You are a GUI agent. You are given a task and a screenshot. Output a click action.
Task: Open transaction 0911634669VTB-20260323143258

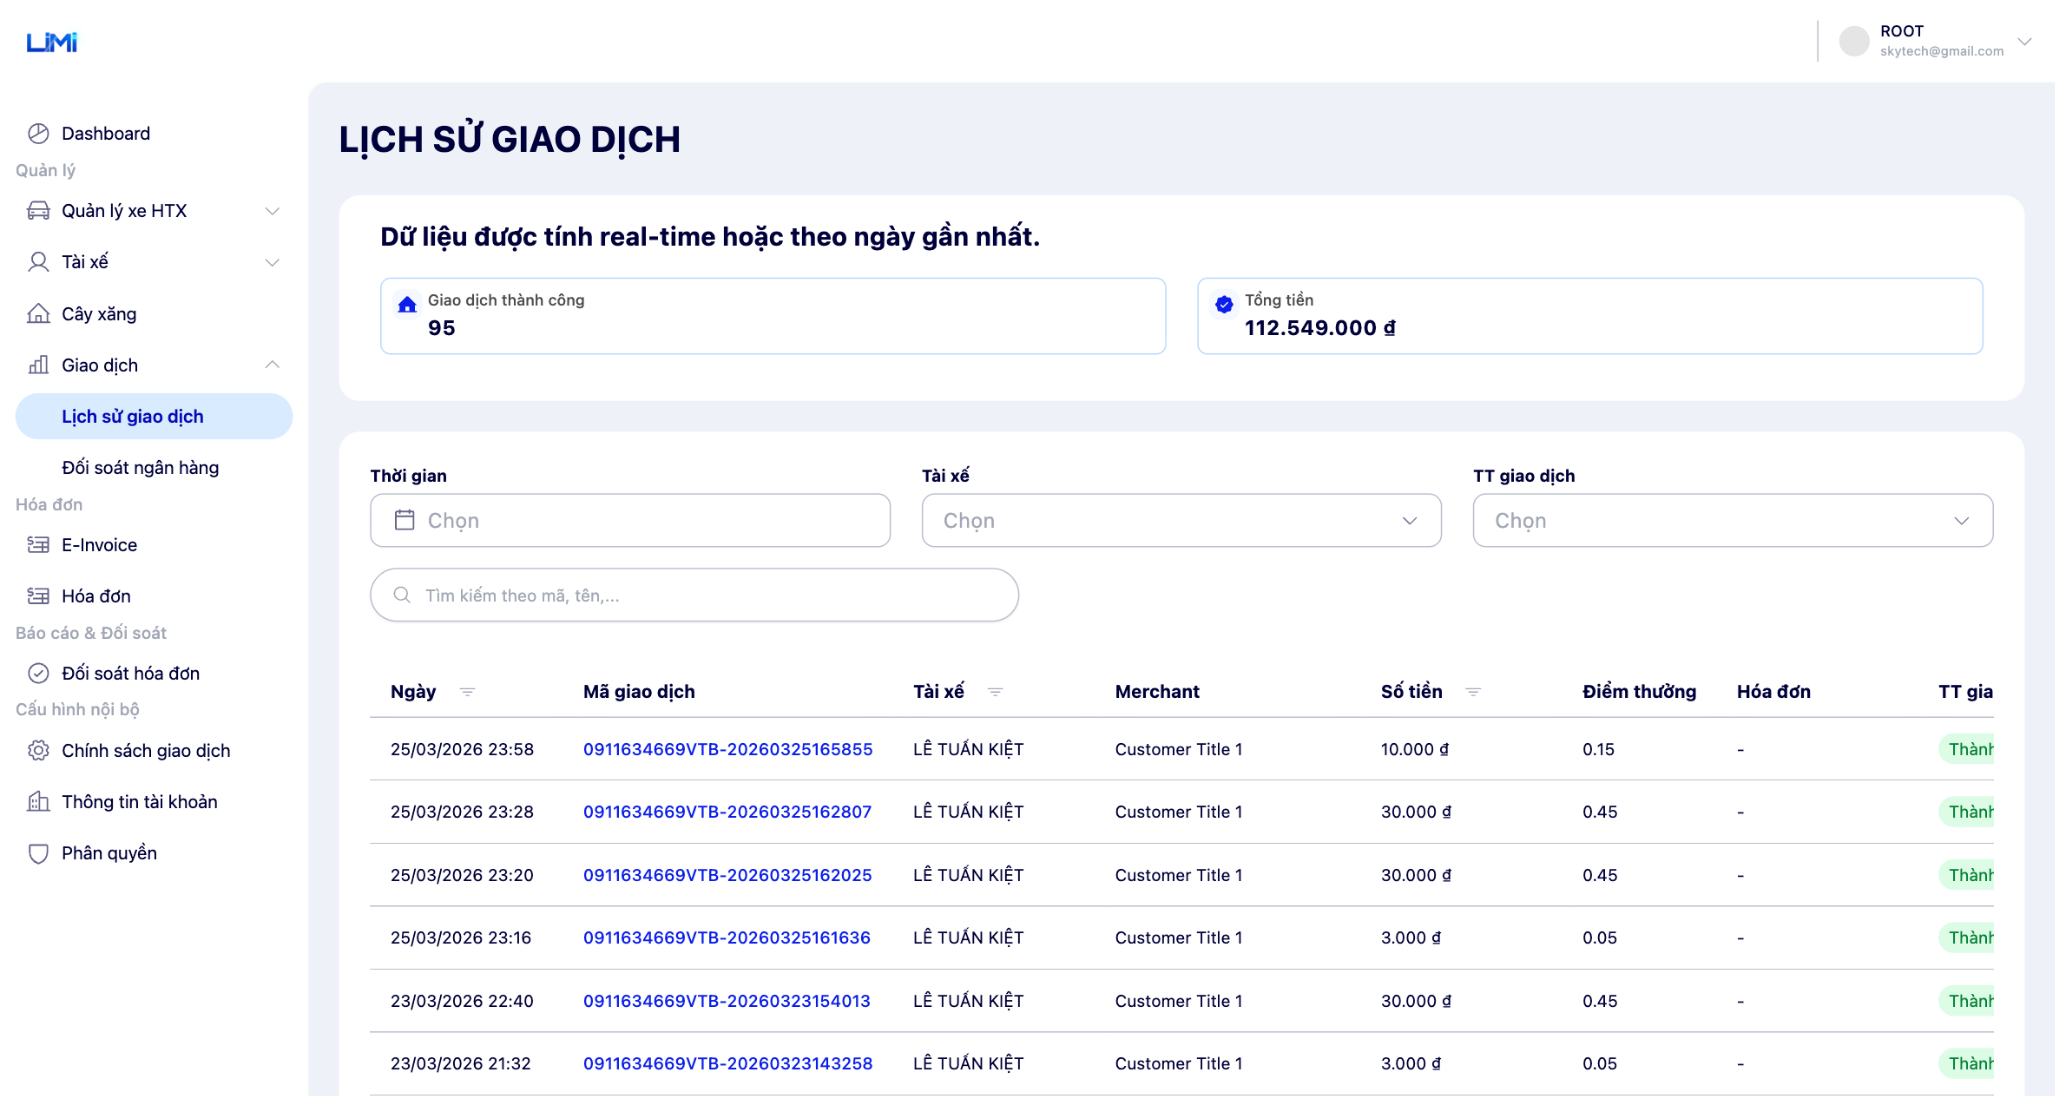tap(728, 1063)
